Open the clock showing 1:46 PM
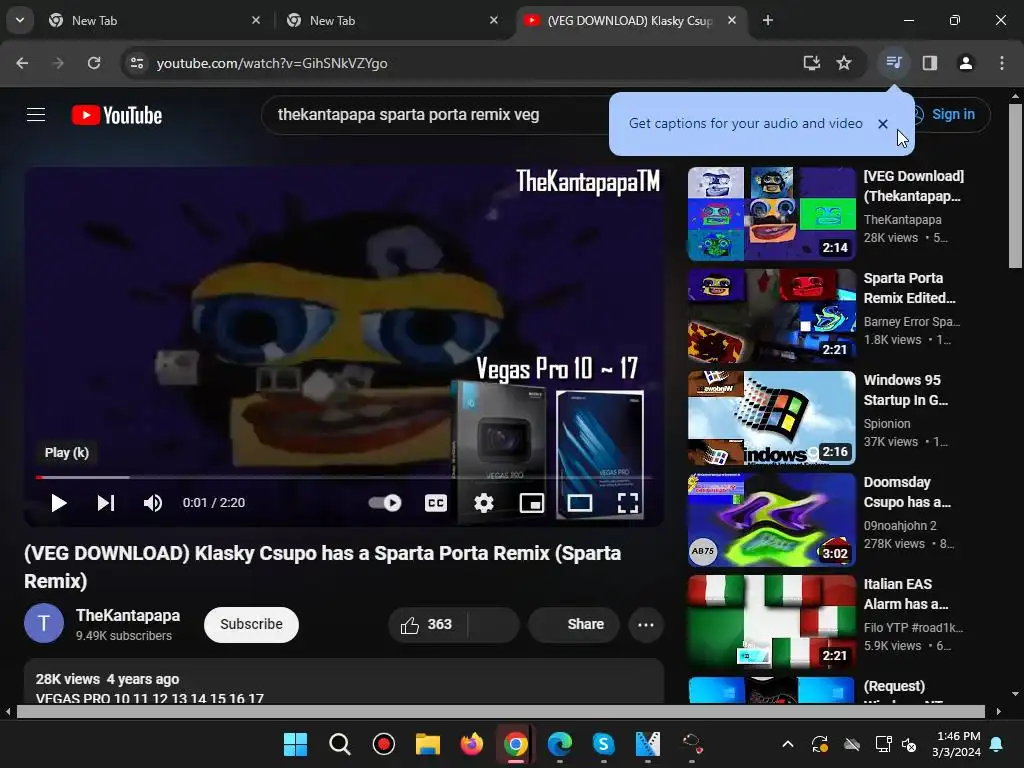The image size is (1024, 768). [x=956, y=744]
